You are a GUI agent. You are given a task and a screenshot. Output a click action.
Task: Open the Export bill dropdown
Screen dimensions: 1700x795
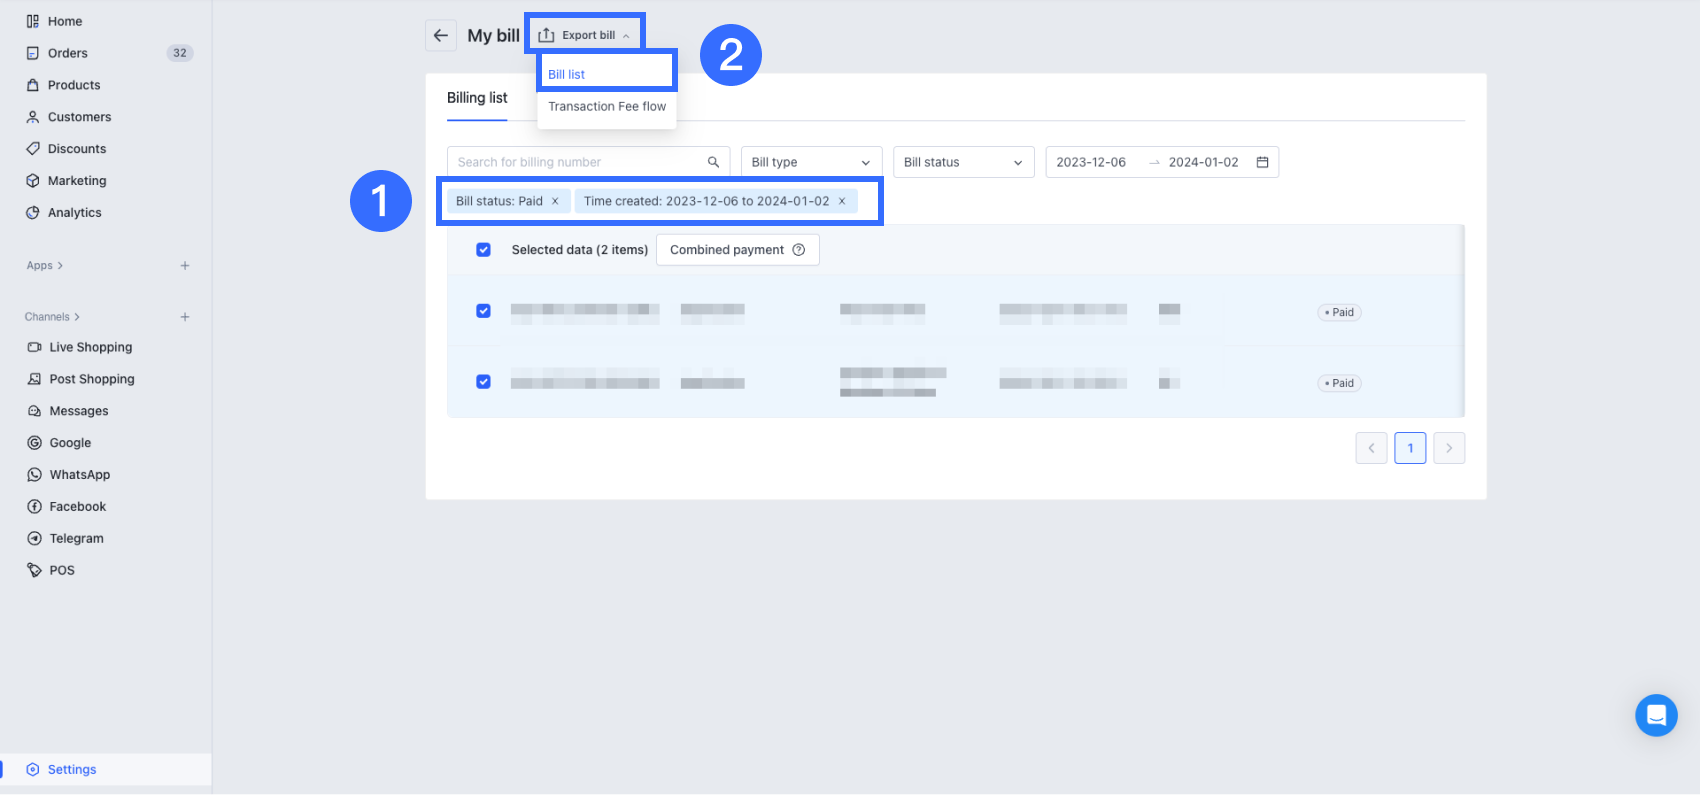[585, 35]
